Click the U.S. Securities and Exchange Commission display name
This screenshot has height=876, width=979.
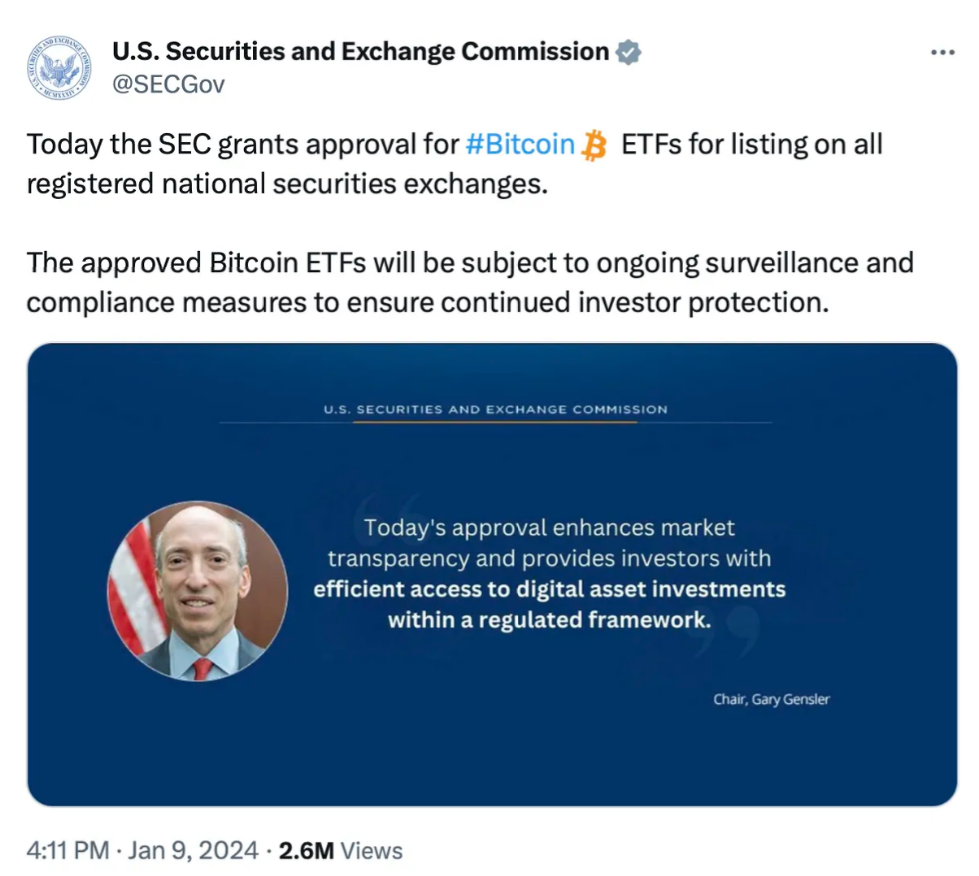coord(360,52)
